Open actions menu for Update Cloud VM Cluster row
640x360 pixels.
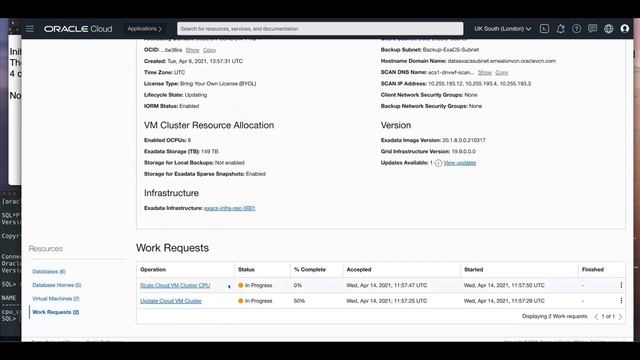[x=621, y=301]
